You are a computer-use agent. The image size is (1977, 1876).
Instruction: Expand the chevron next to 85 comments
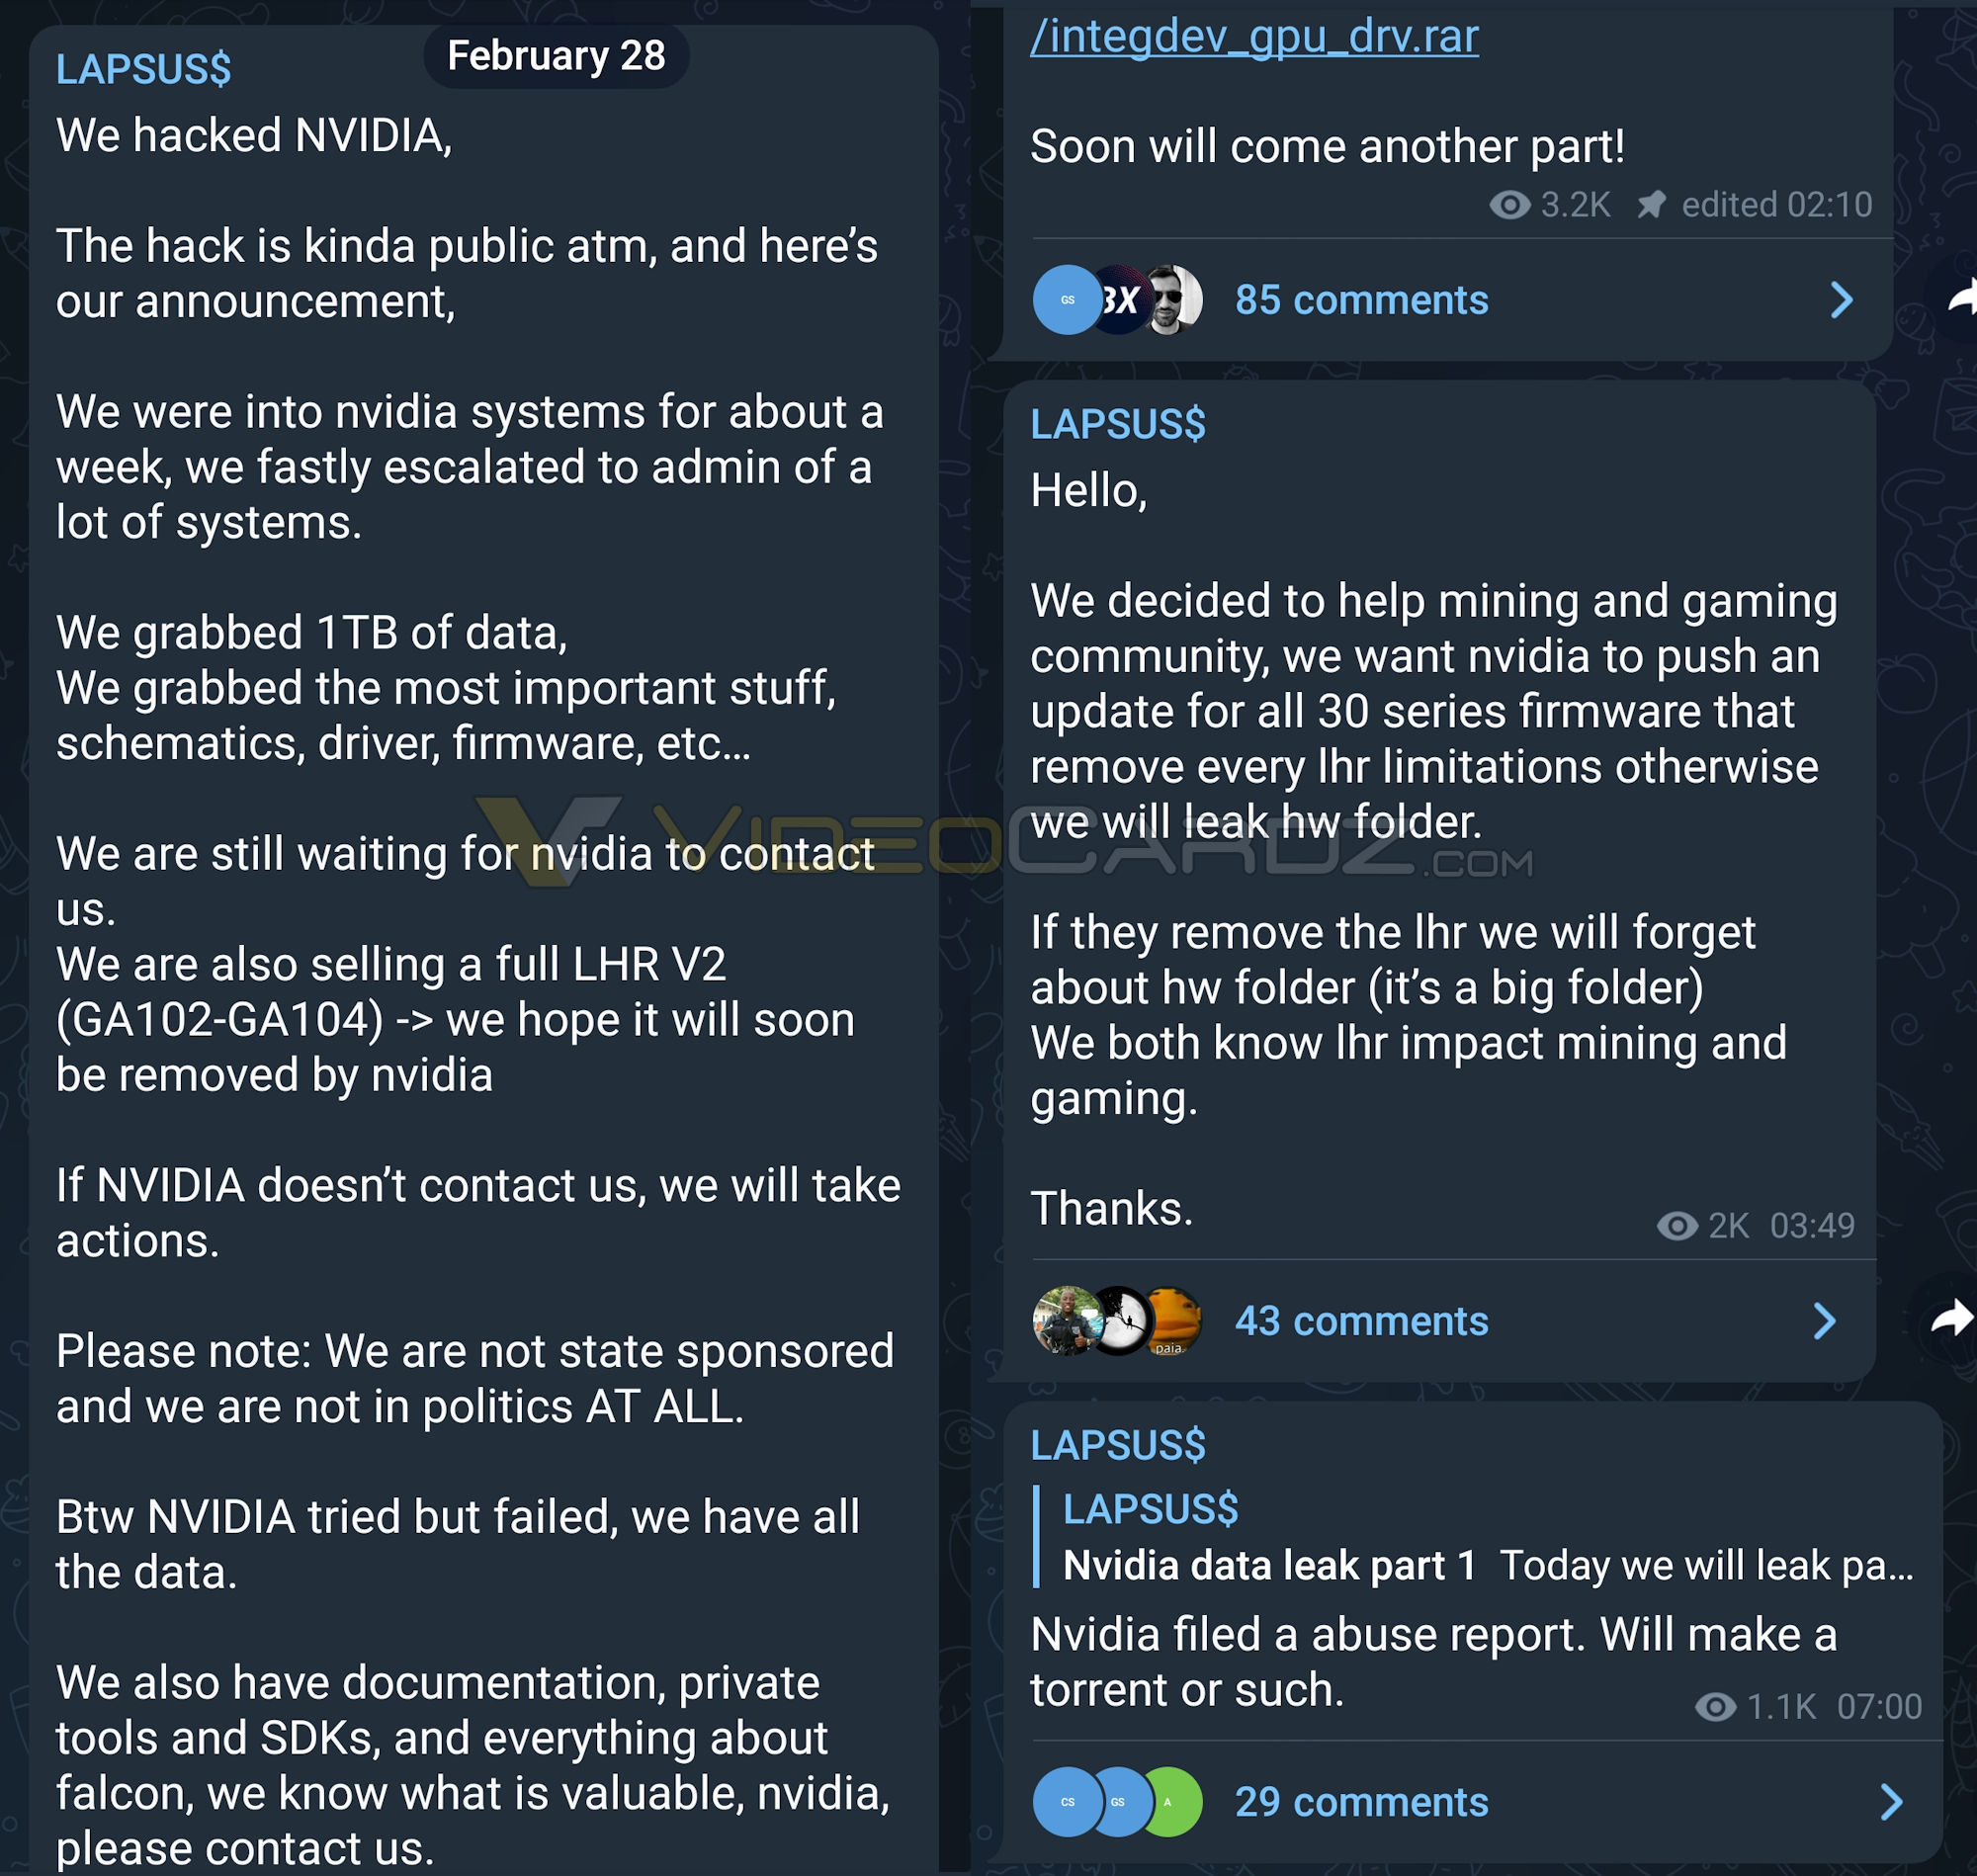[1840, 299]
